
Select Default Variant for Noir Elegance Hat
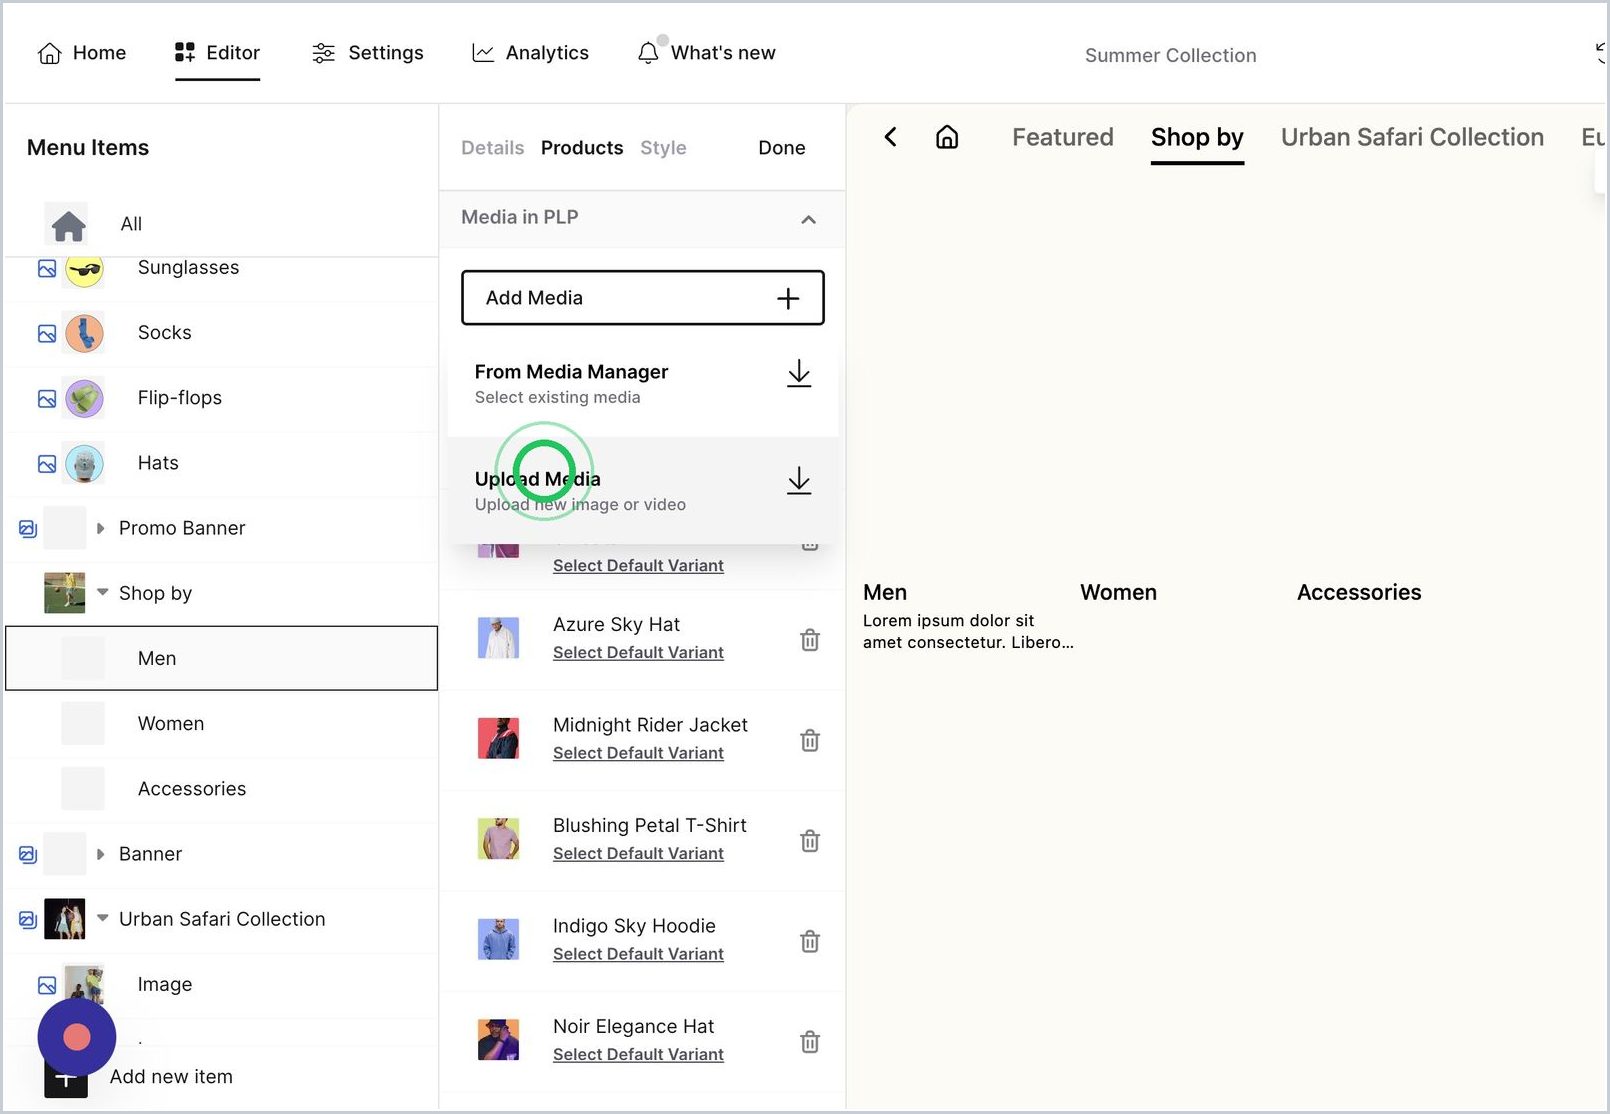(x=638, y=1054)
